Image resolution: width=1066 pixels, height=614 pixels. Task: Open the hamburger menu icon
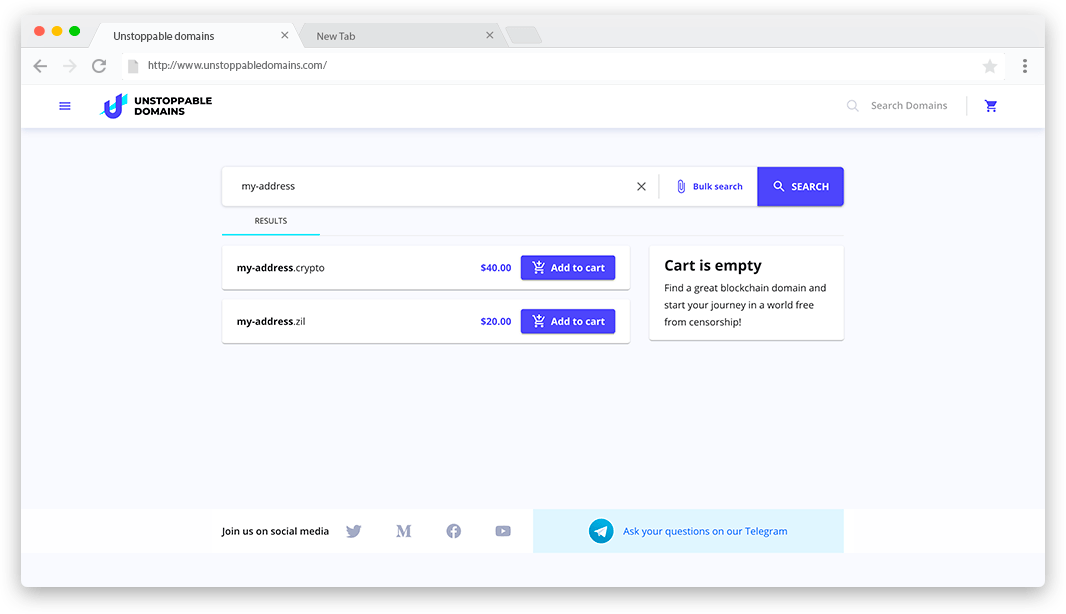(65, 106)
